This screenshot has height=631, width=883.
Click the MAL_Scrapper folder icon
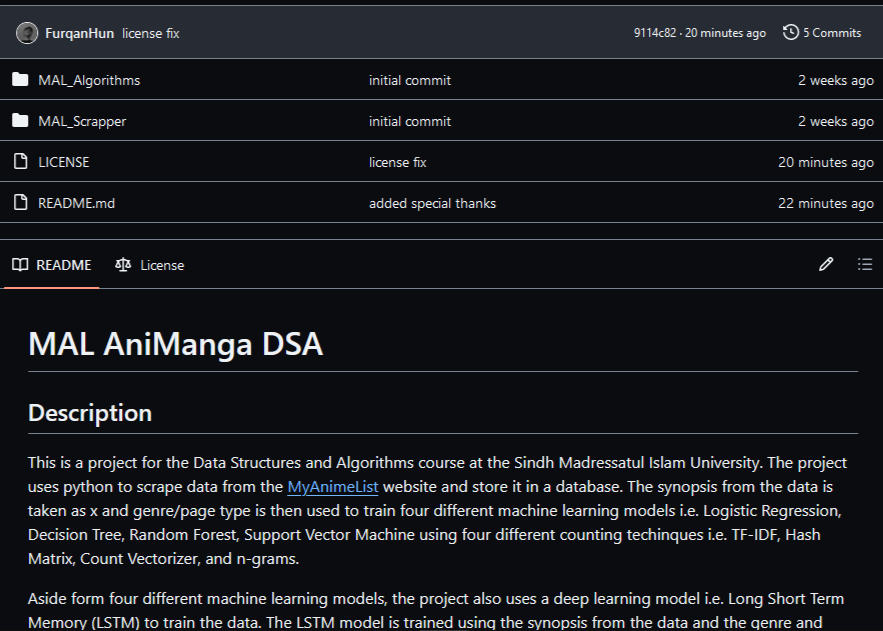point(20,120)
